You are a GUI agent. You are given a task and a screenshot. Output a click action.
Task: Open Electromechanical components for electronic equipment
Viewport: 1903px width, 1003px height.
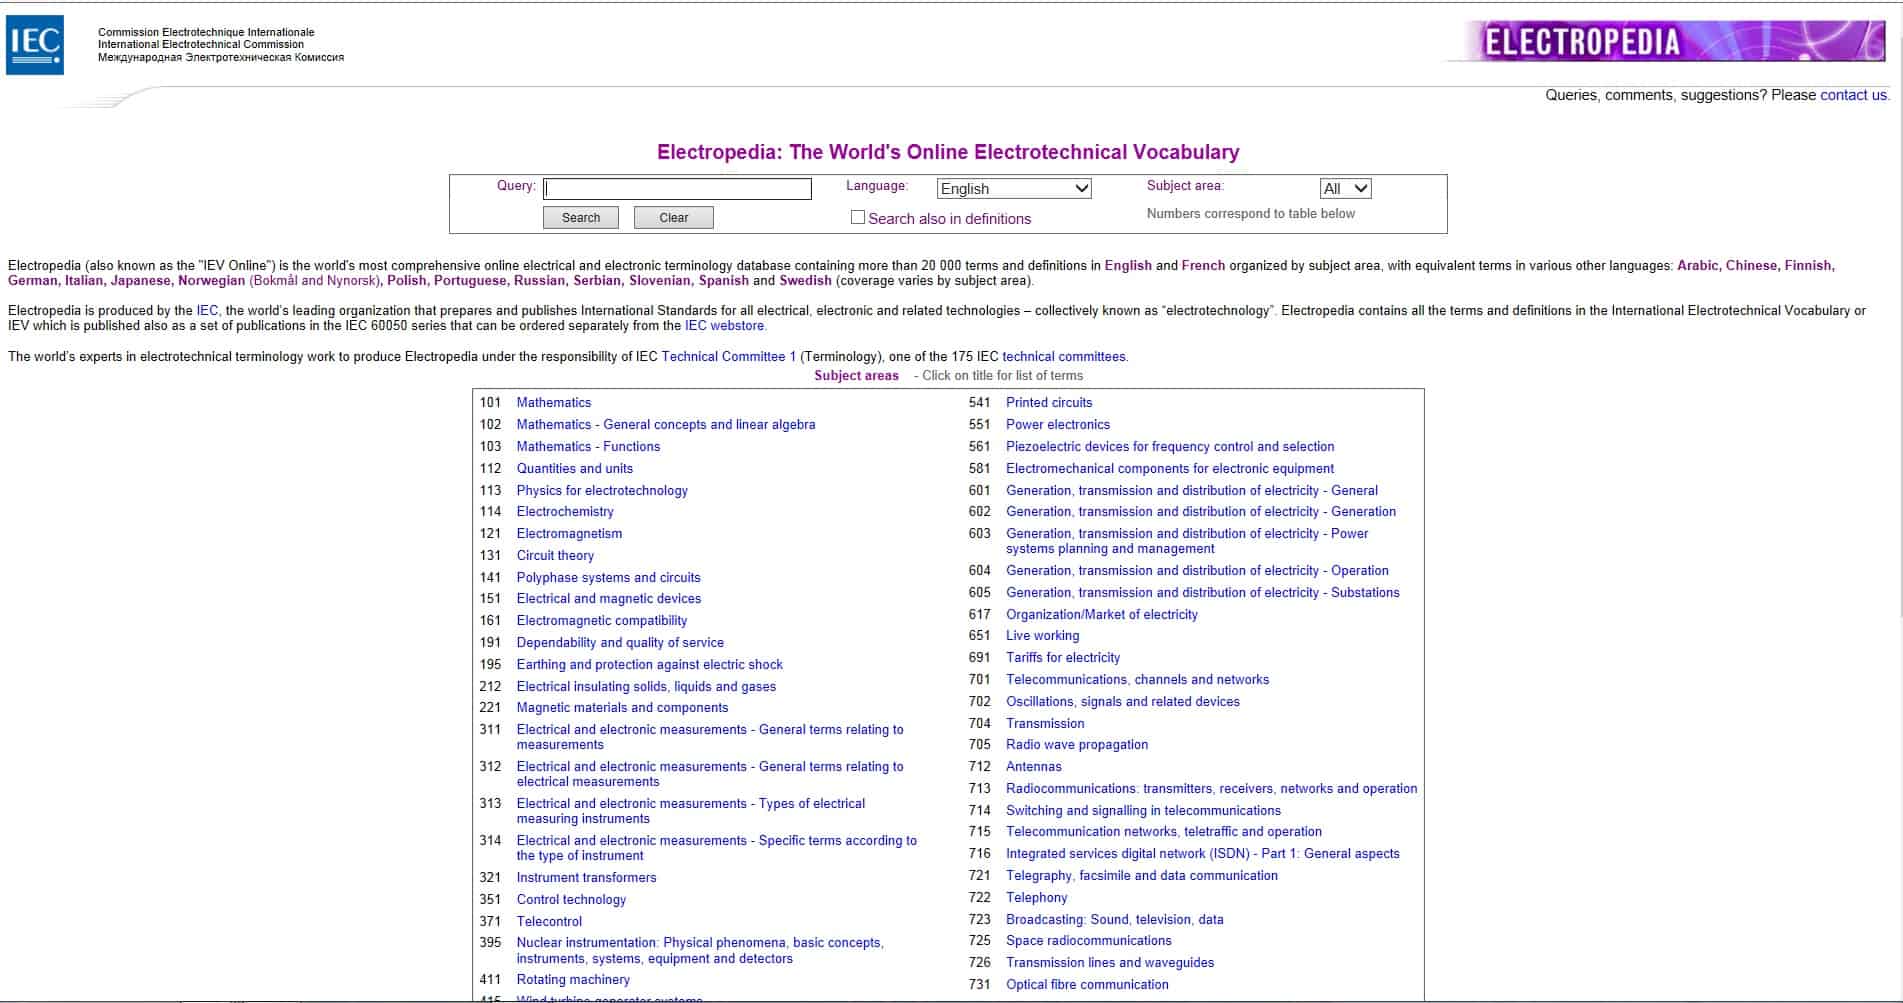click(x=1170, y=468)
